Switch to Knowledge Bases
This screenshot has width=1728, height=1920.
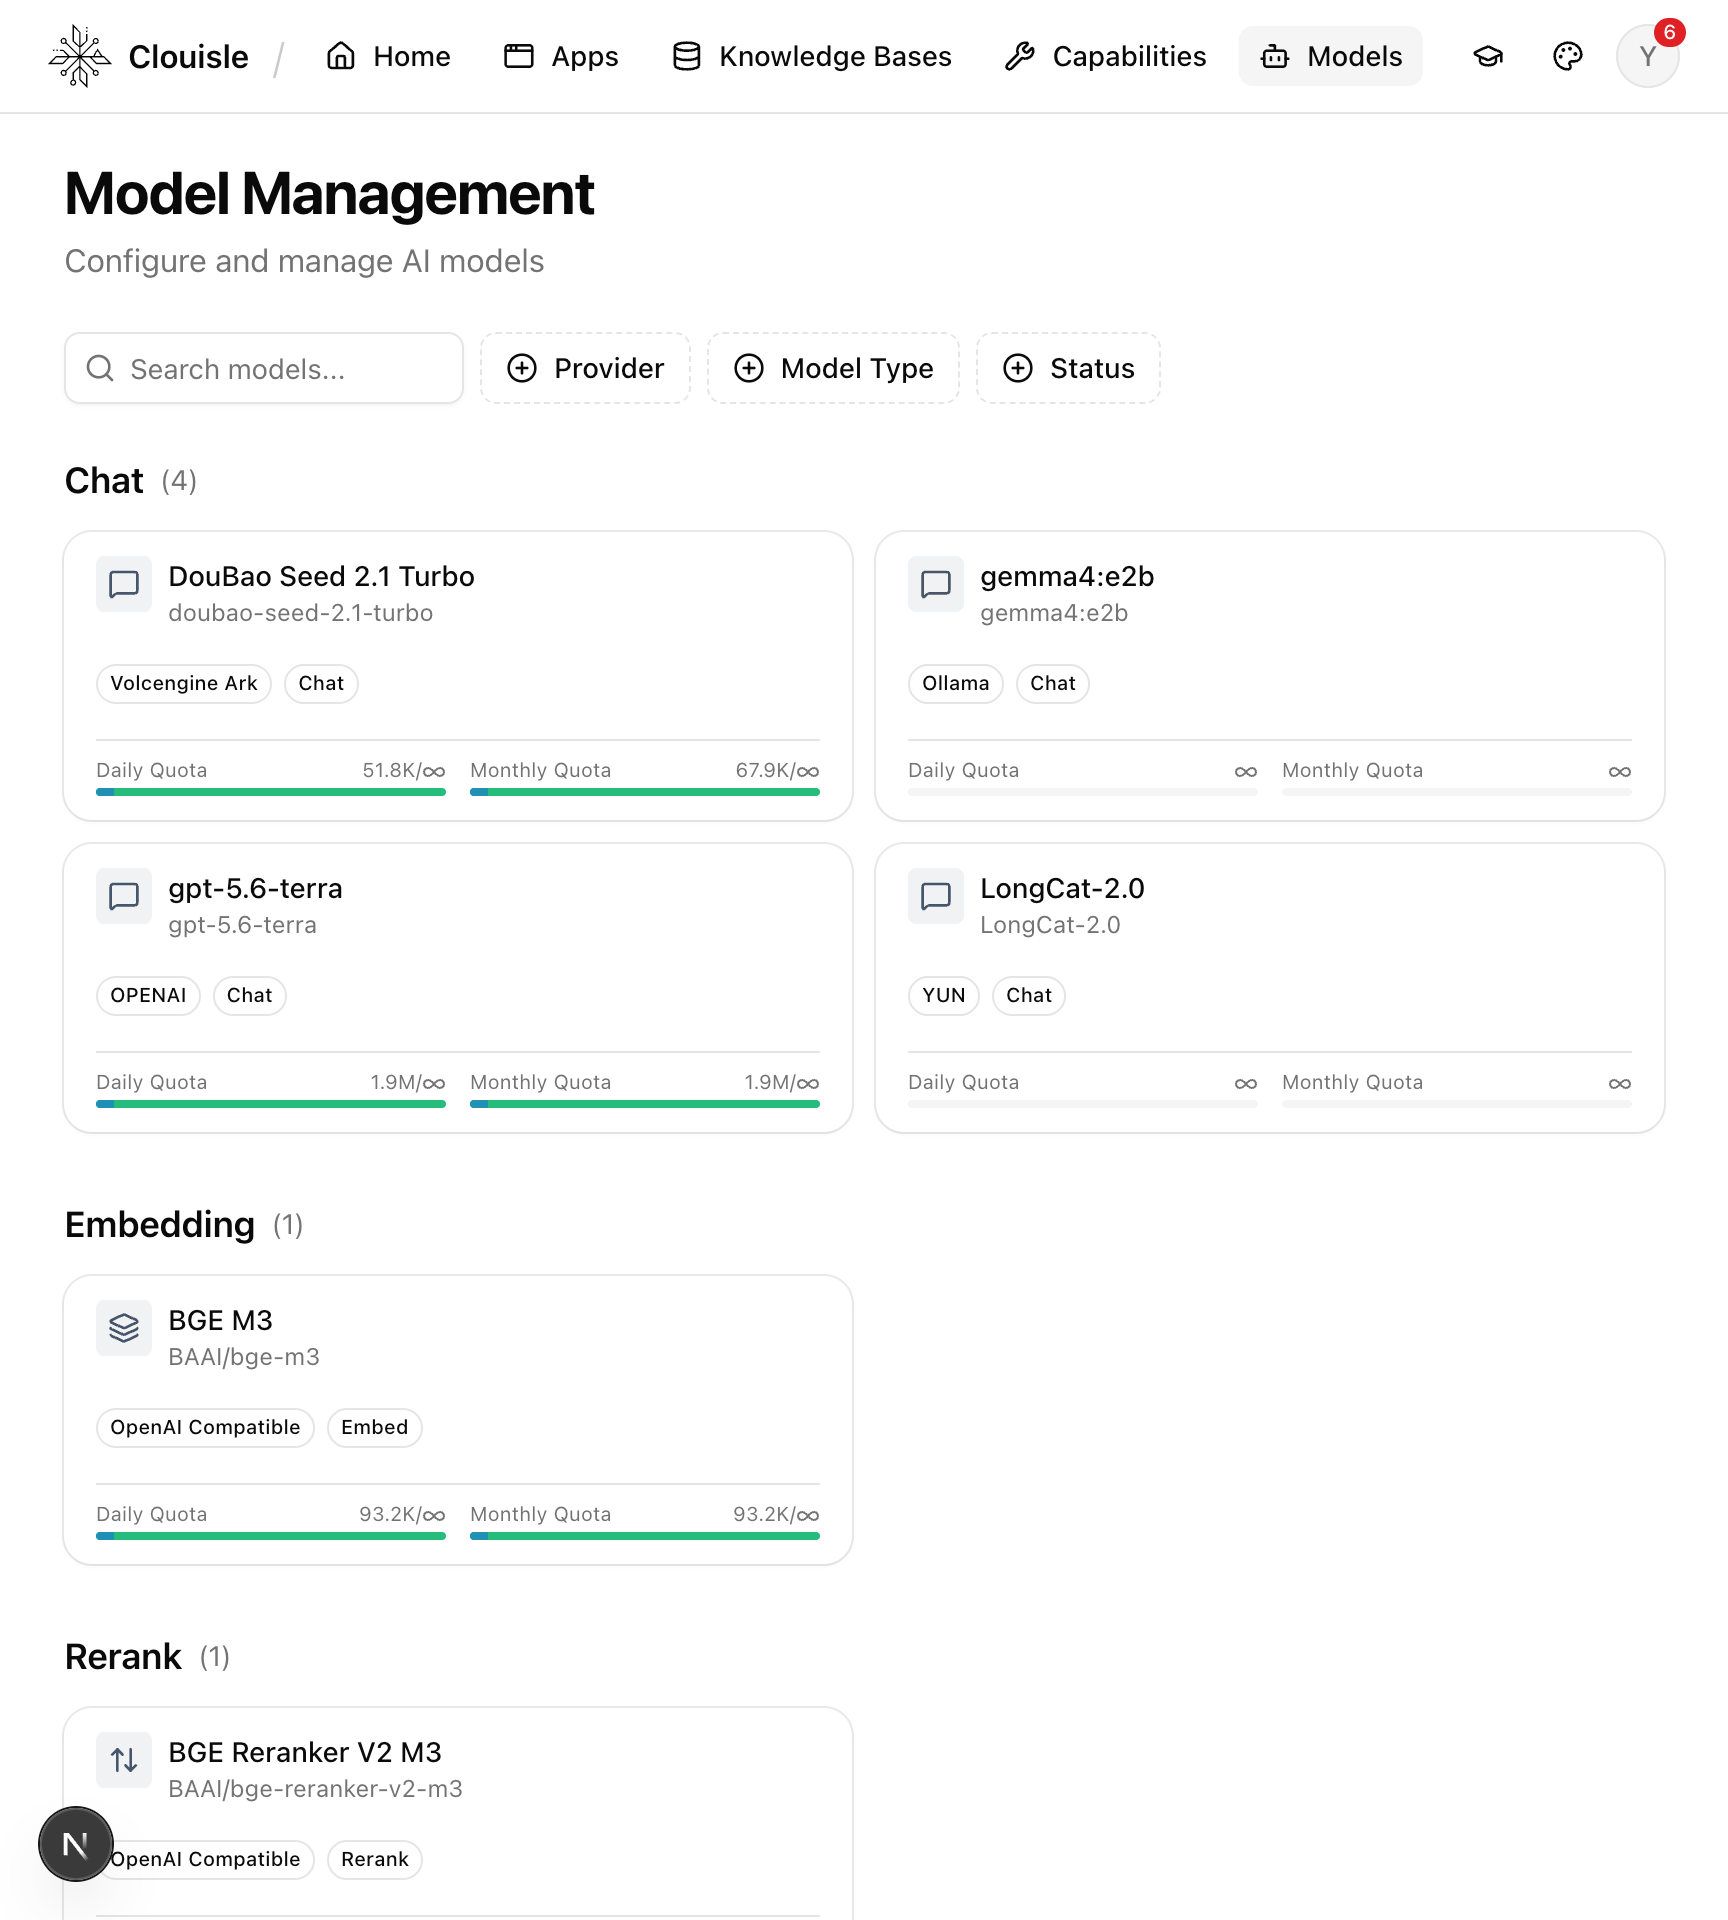pos(811,56)
